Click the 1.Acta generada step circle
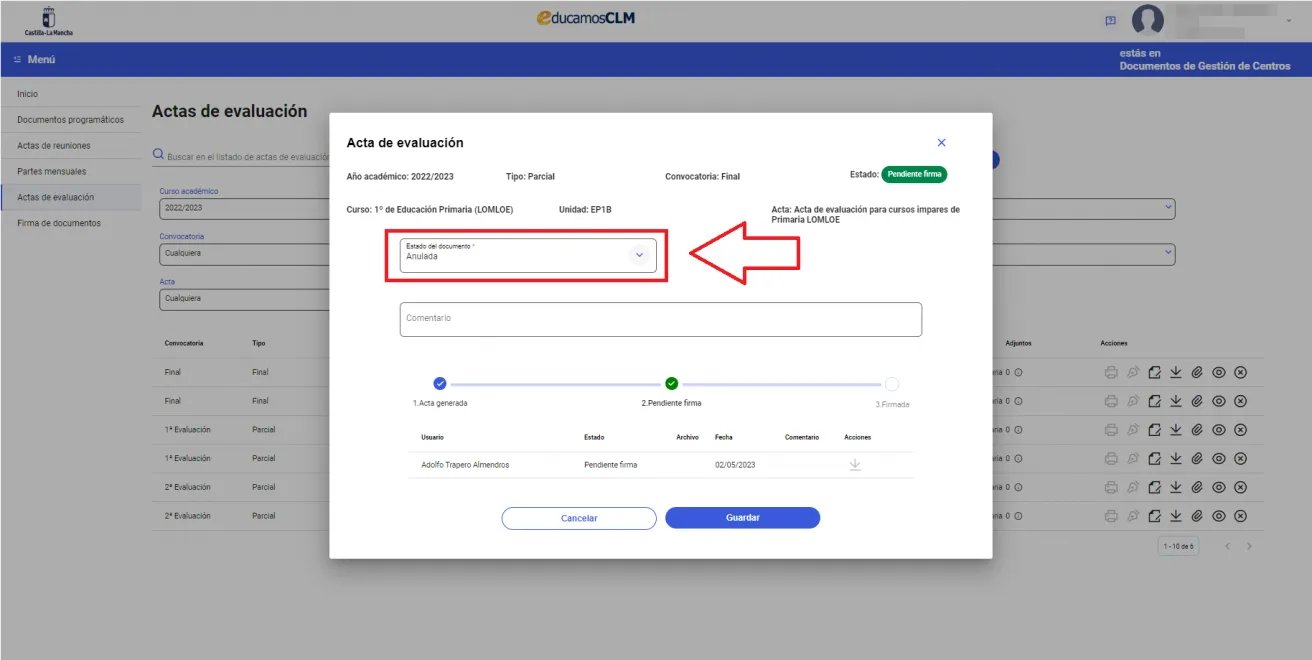Image resolution: width=1312 pixels, height=660 pixels. click(440, 384)
